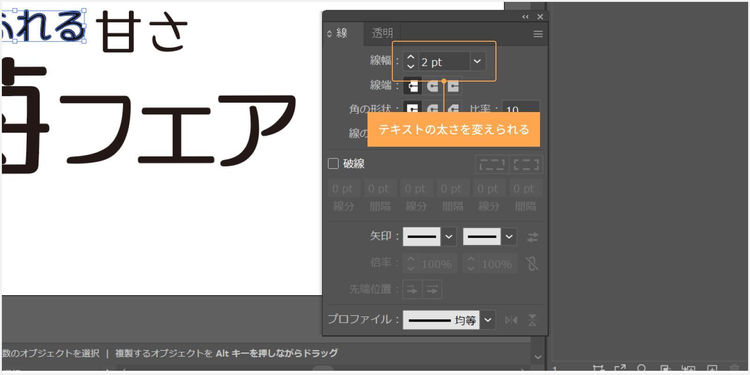Click the 甘さ text on canvas
The height and width of the screenshot is (375, 750).
(142, 32)
